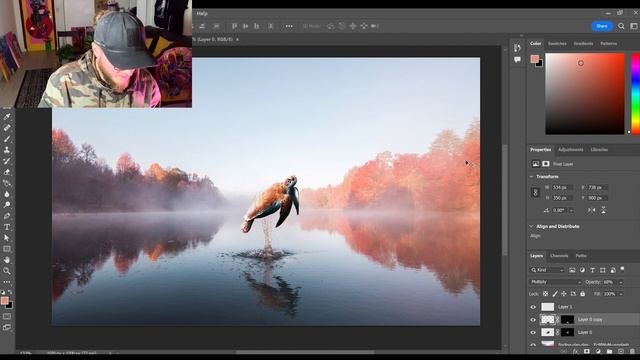Select the Blur tool
The width and height of the screenshot is (640, 360).
click(x=7, y=194)
